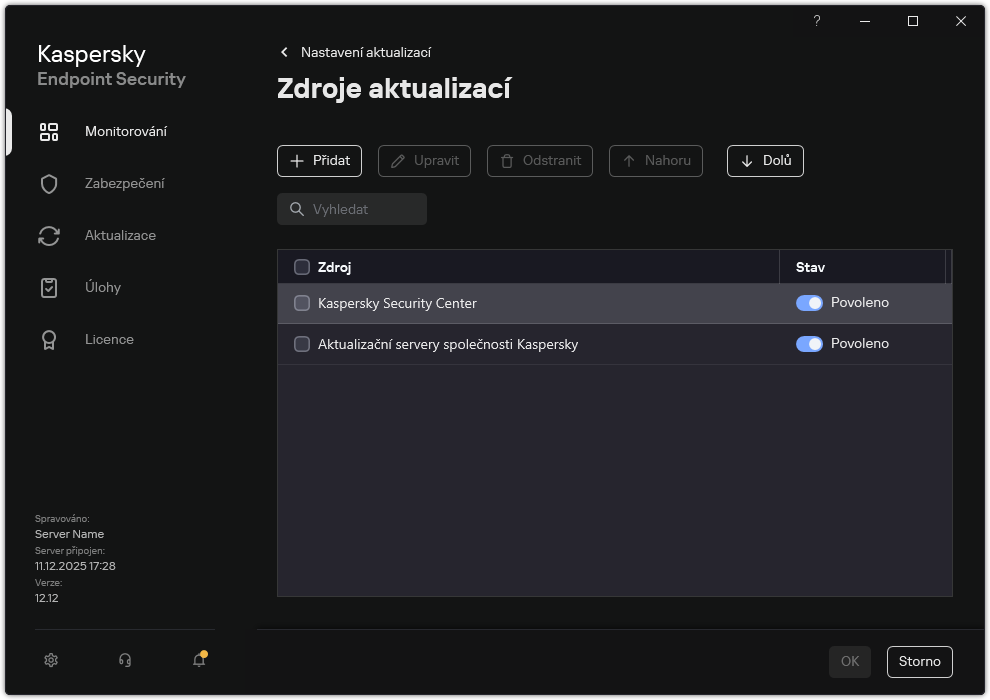Select the Zabezpečení shield icon
The image size is (990, 700).
49,183
